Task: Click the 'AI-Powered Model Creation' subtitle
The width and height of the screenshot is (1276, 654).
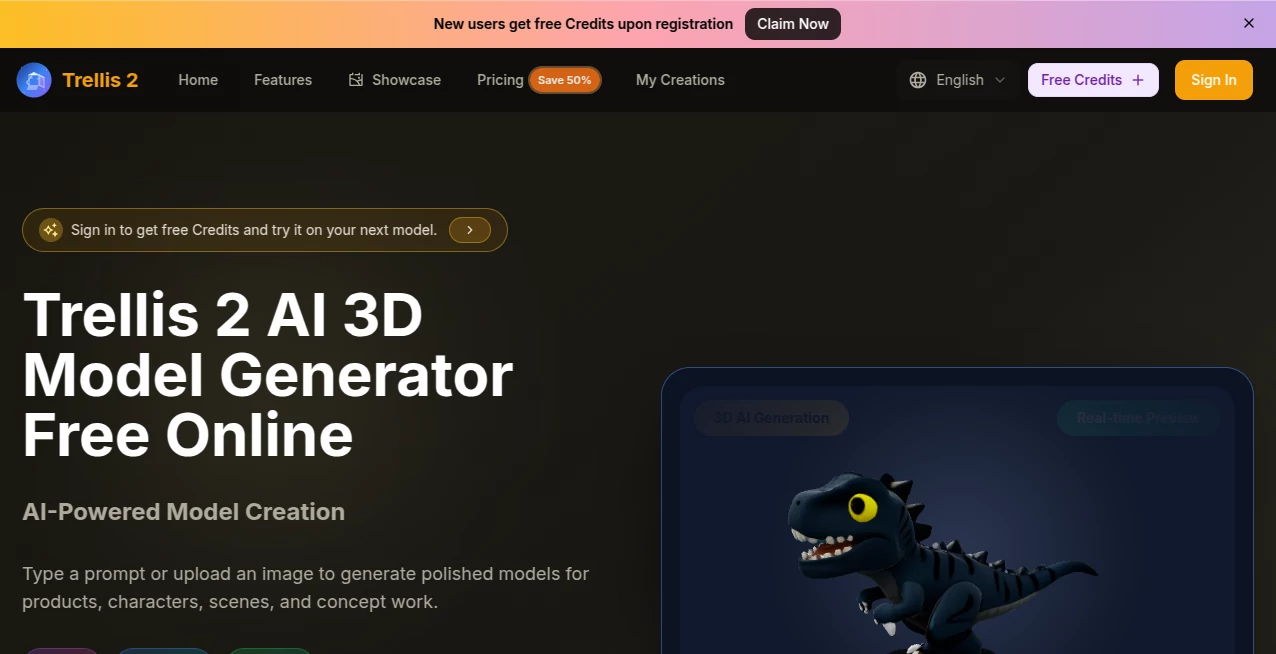Action: [184, 512]
